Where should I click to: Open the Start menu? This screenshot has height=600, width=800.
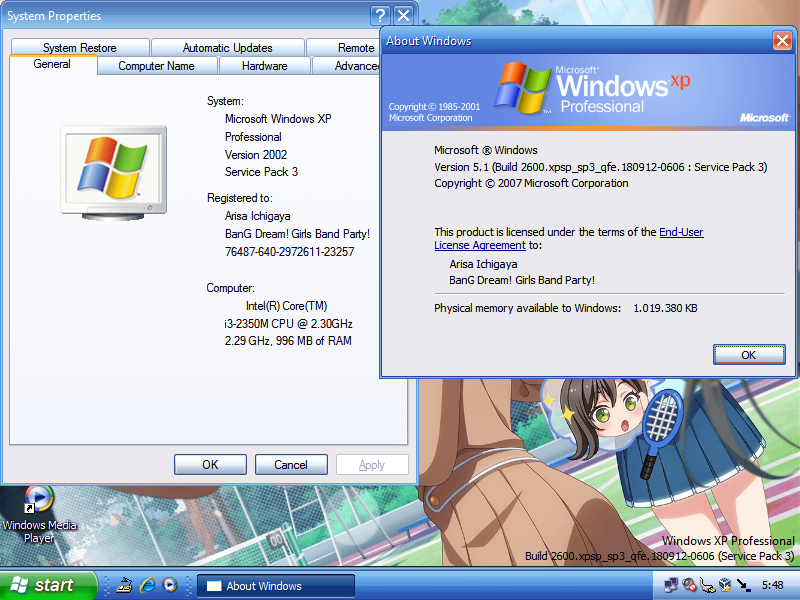[x=48, y=585]
